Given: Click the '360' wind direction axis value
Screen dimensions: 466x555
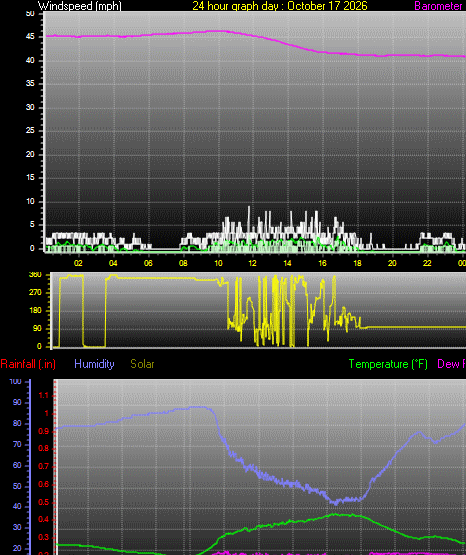Looking at the screenshot, I should coord(35,275).
